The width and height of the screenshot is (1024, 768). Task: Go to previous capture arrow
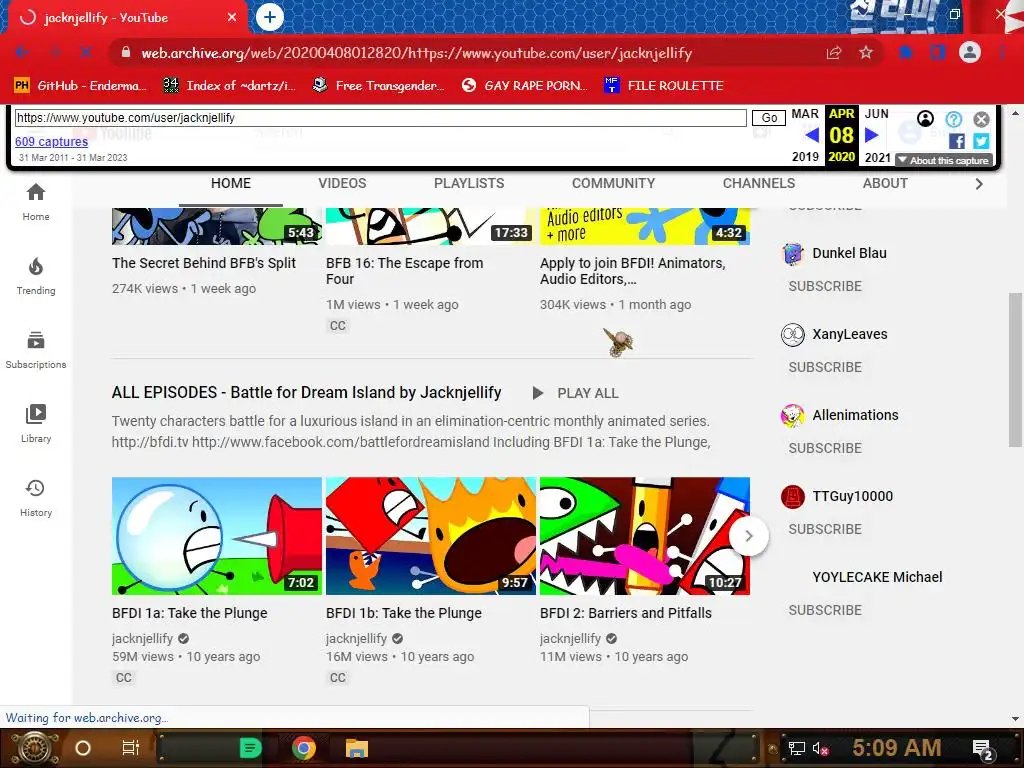tap(811, 135)
